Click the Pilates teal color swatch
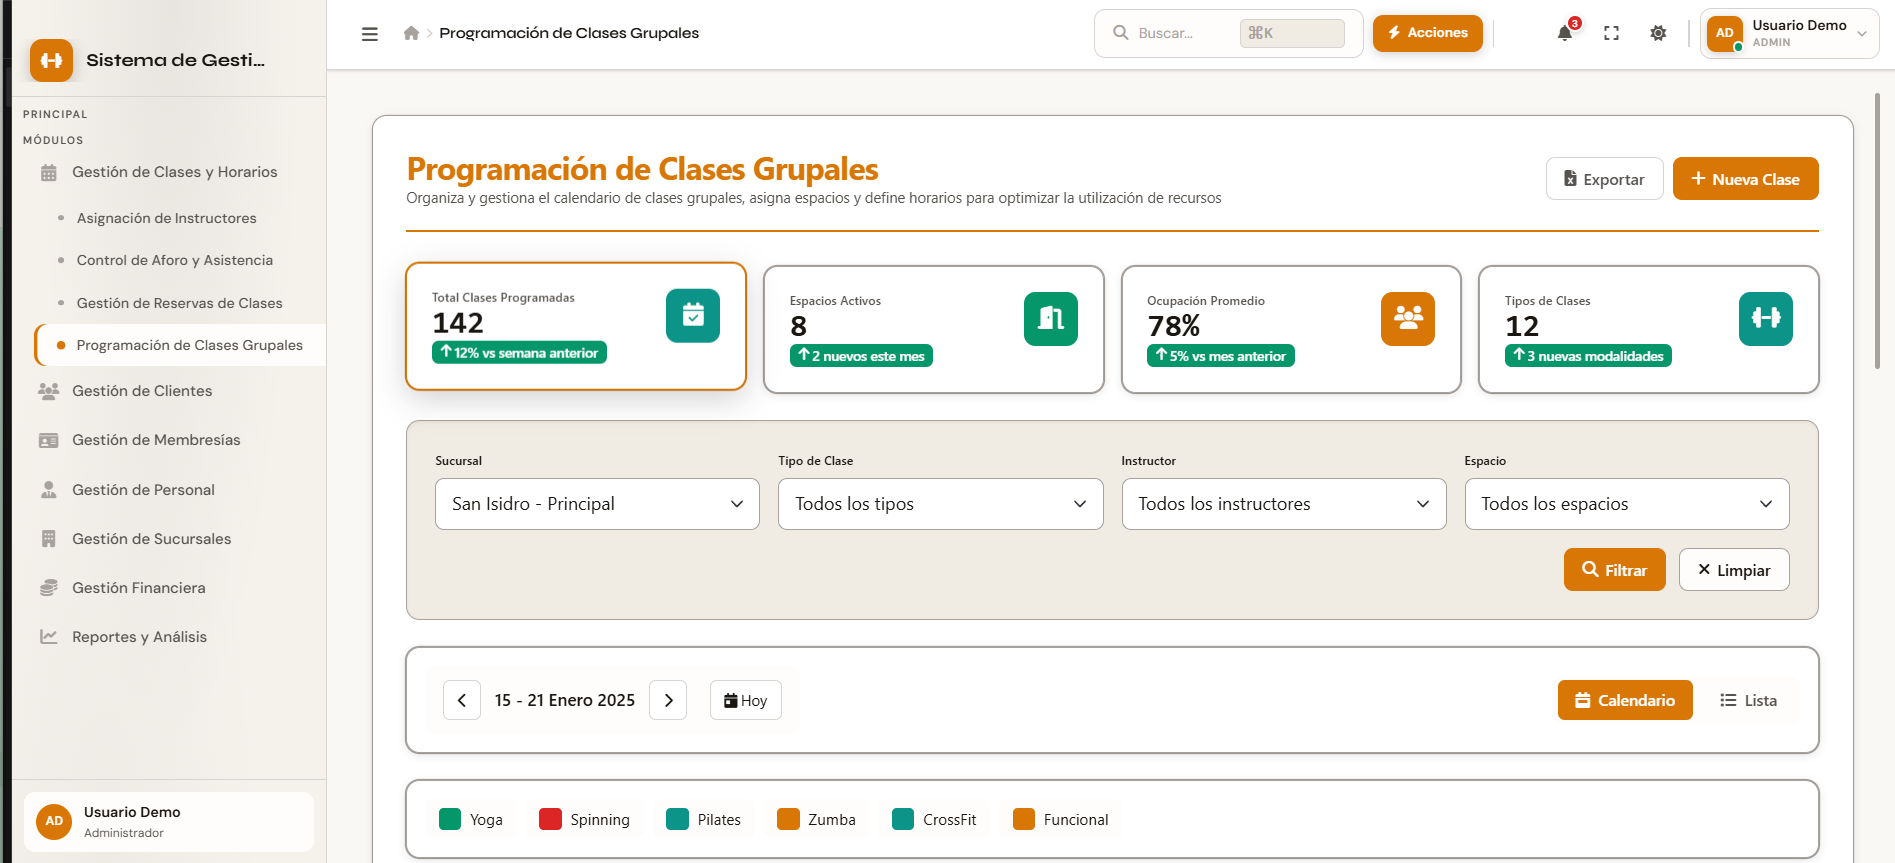The height and width of the screenshot is (863, 1895). click(677, 819)
